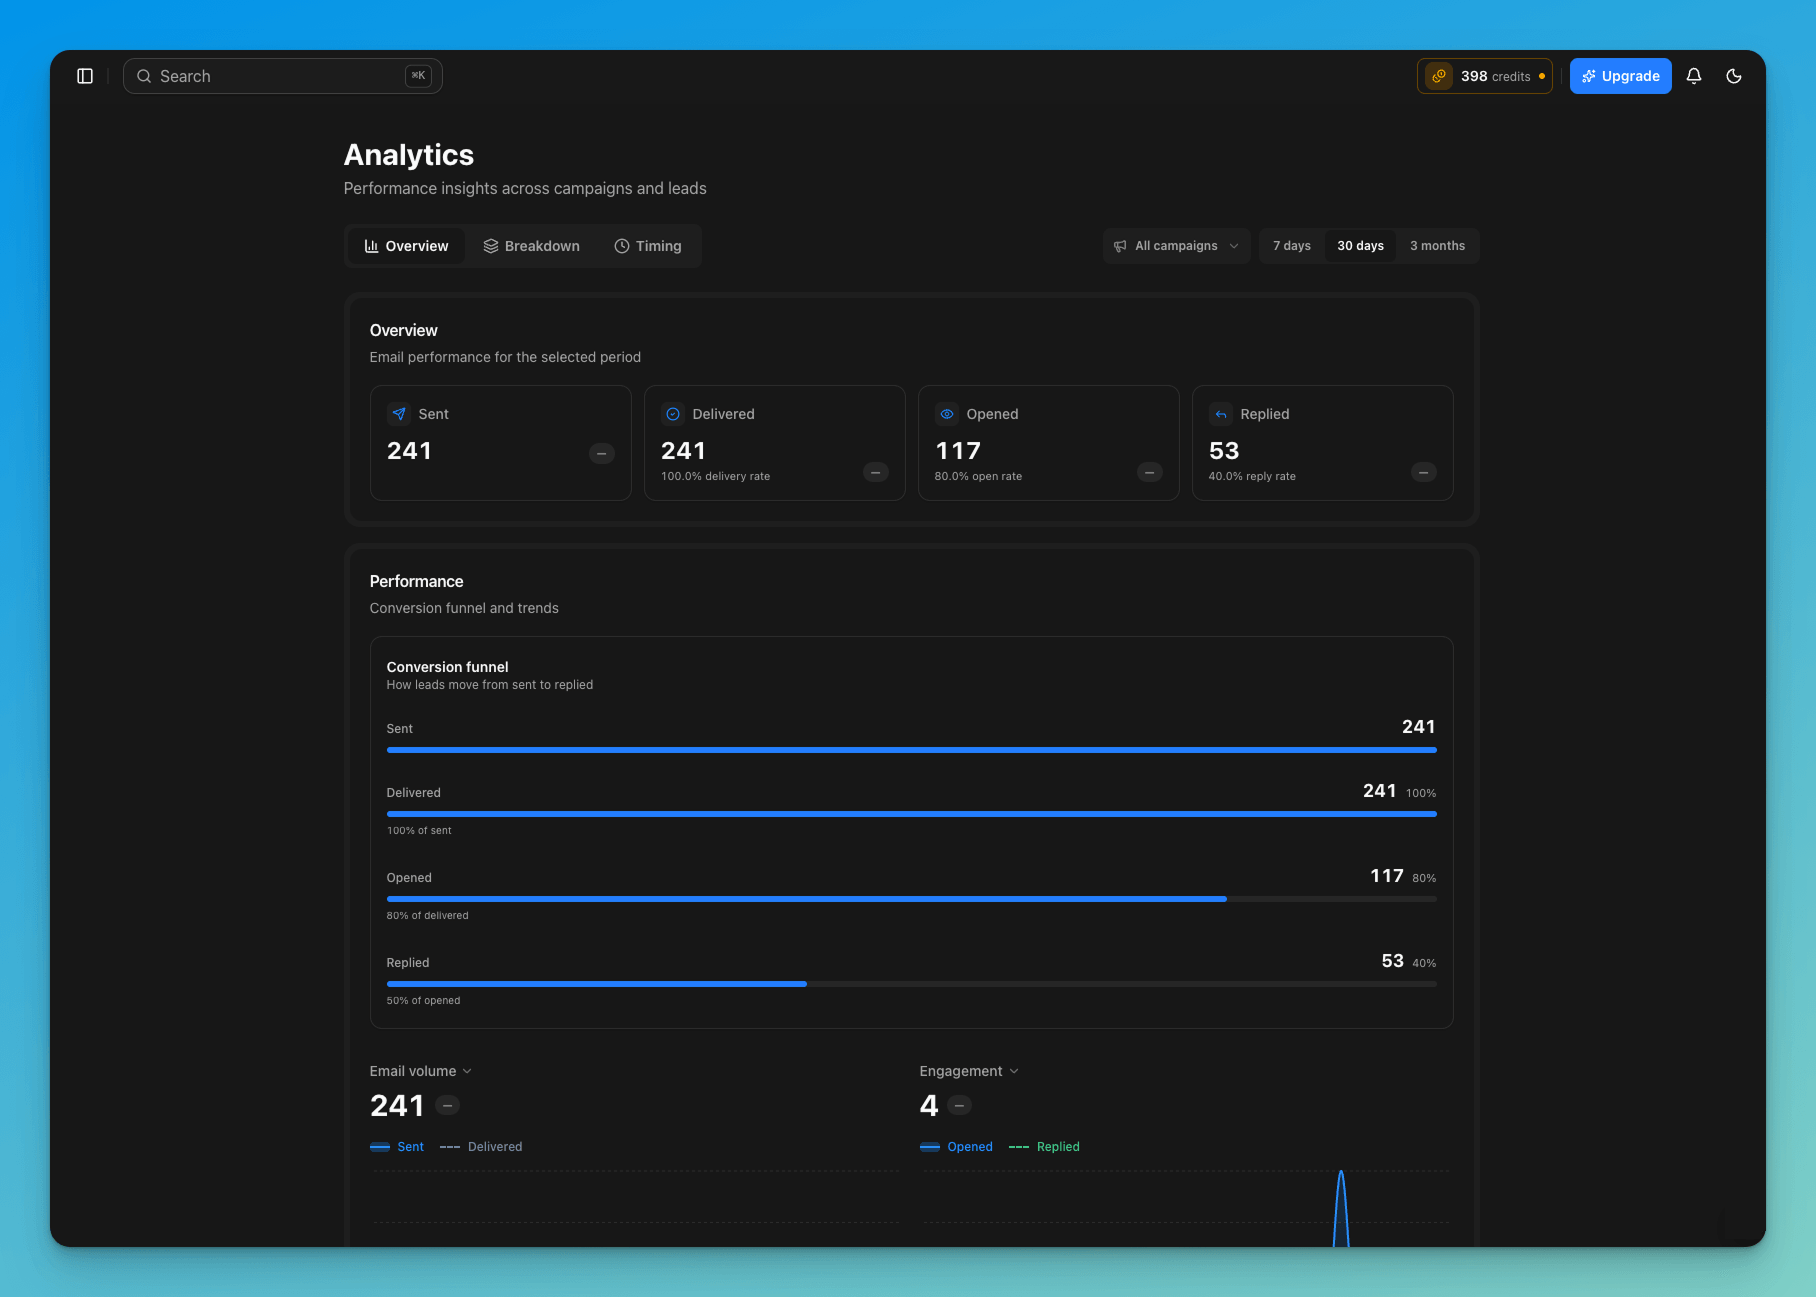Screen dimensions: 1816x1297
Task: Click "80.0% open rate" text
Action: tap(978, 477)
